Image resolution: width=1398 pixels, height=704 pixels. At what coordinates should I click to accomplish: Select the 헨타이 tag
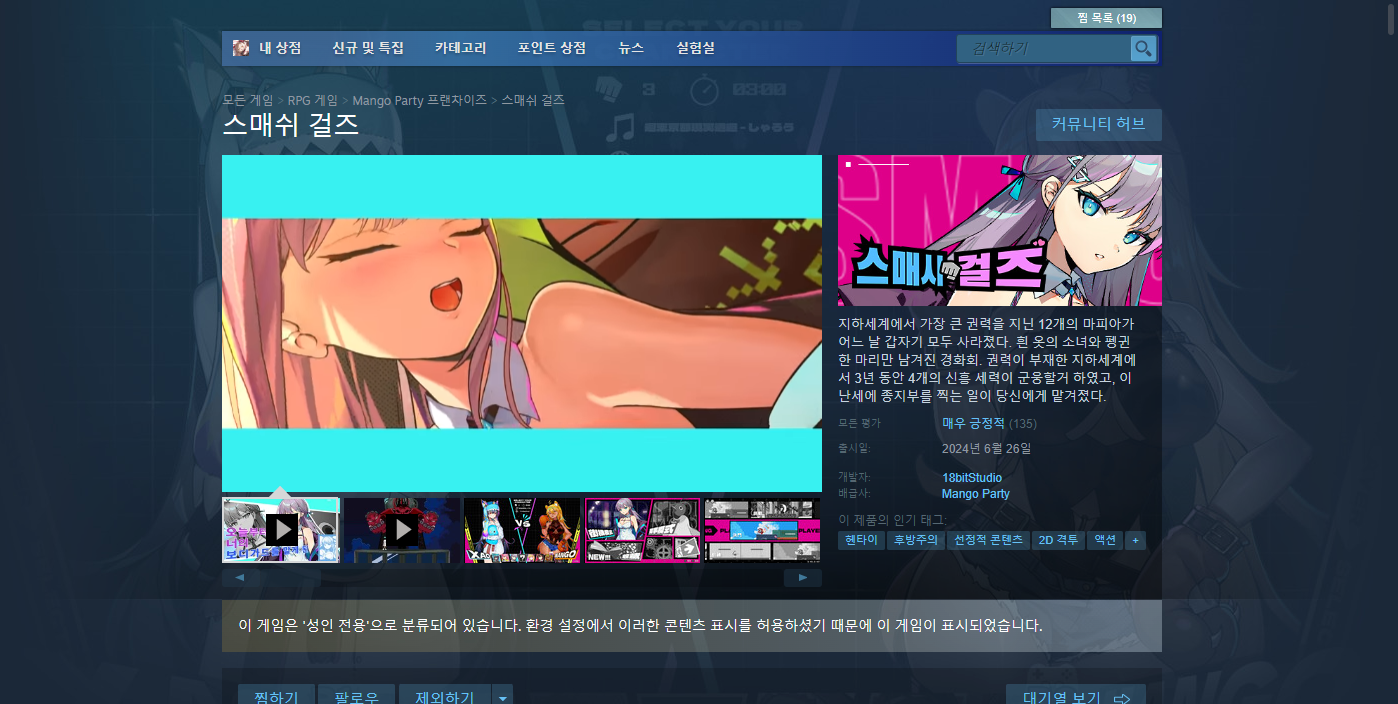(861, 540)
